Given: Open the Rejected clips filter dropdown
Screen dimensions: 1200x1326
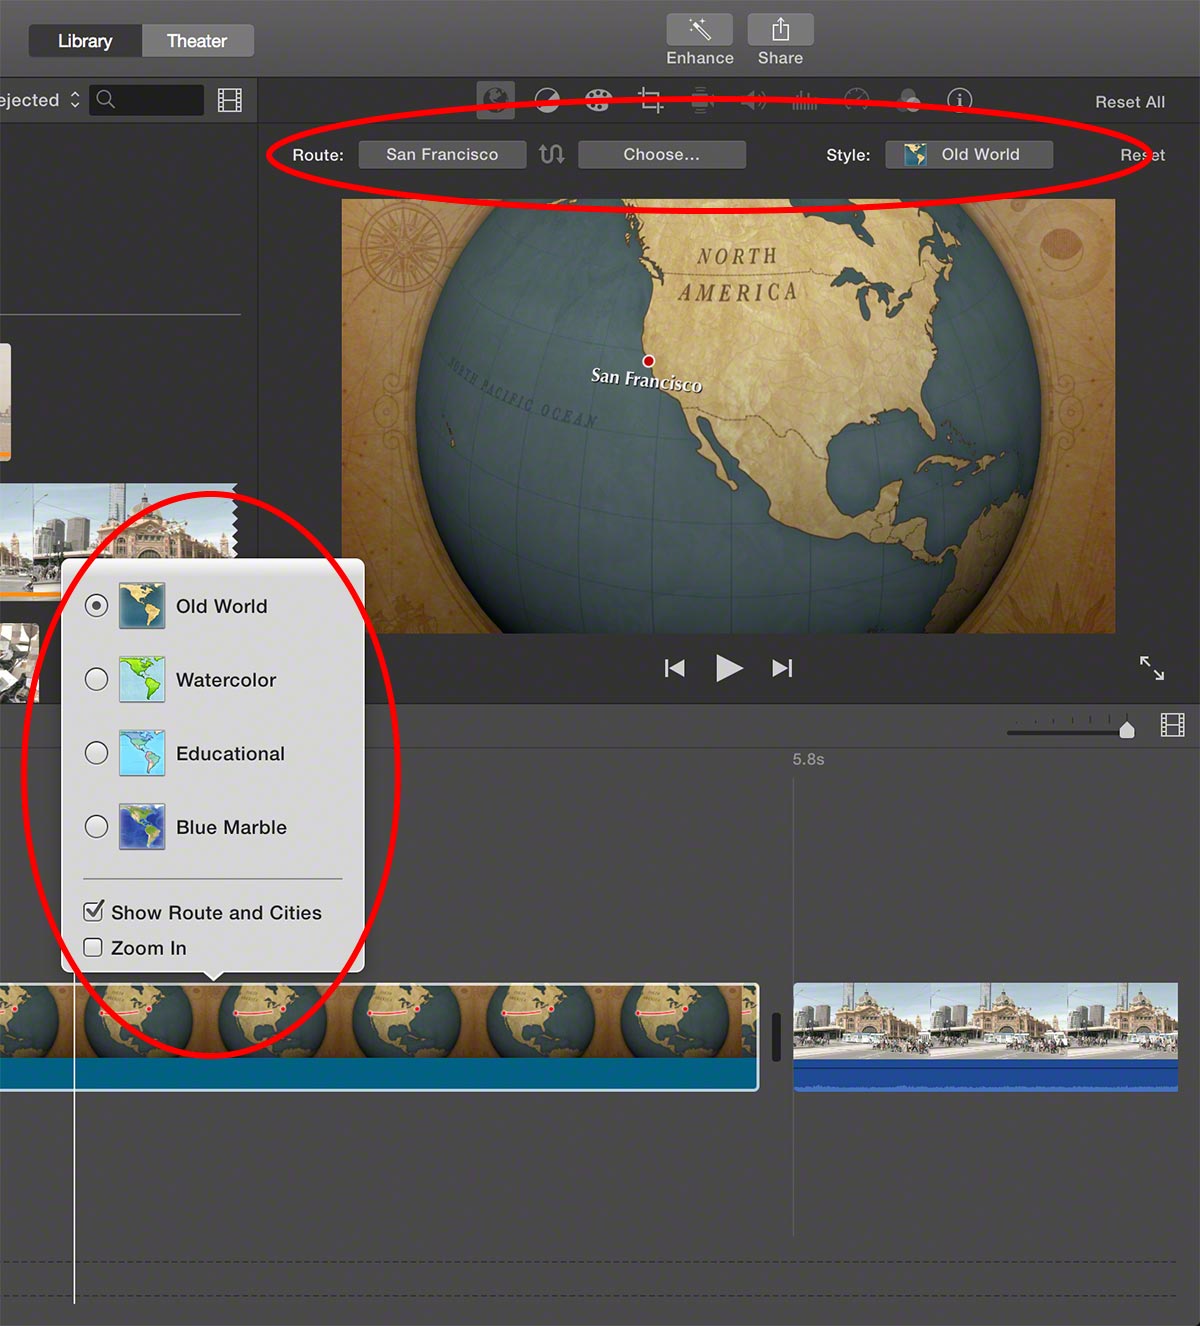Looking at the screenshot, I should [40, 100].
